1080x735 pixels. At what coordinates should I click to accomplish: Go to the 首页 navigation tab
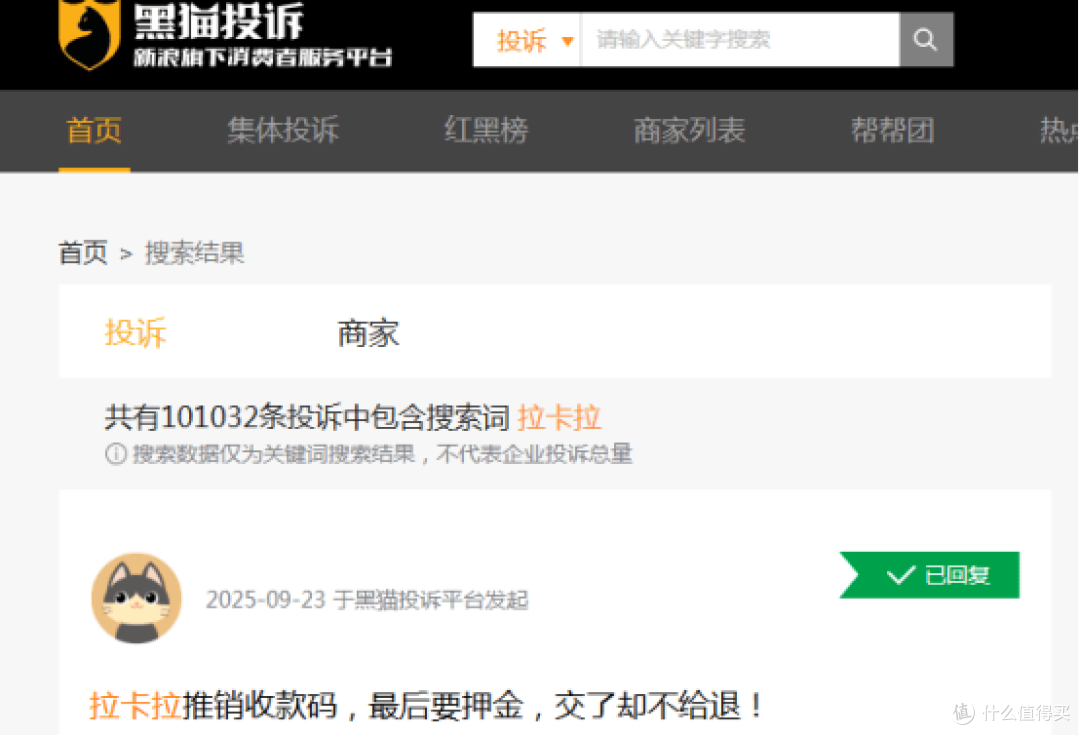[x=94, y=131]
